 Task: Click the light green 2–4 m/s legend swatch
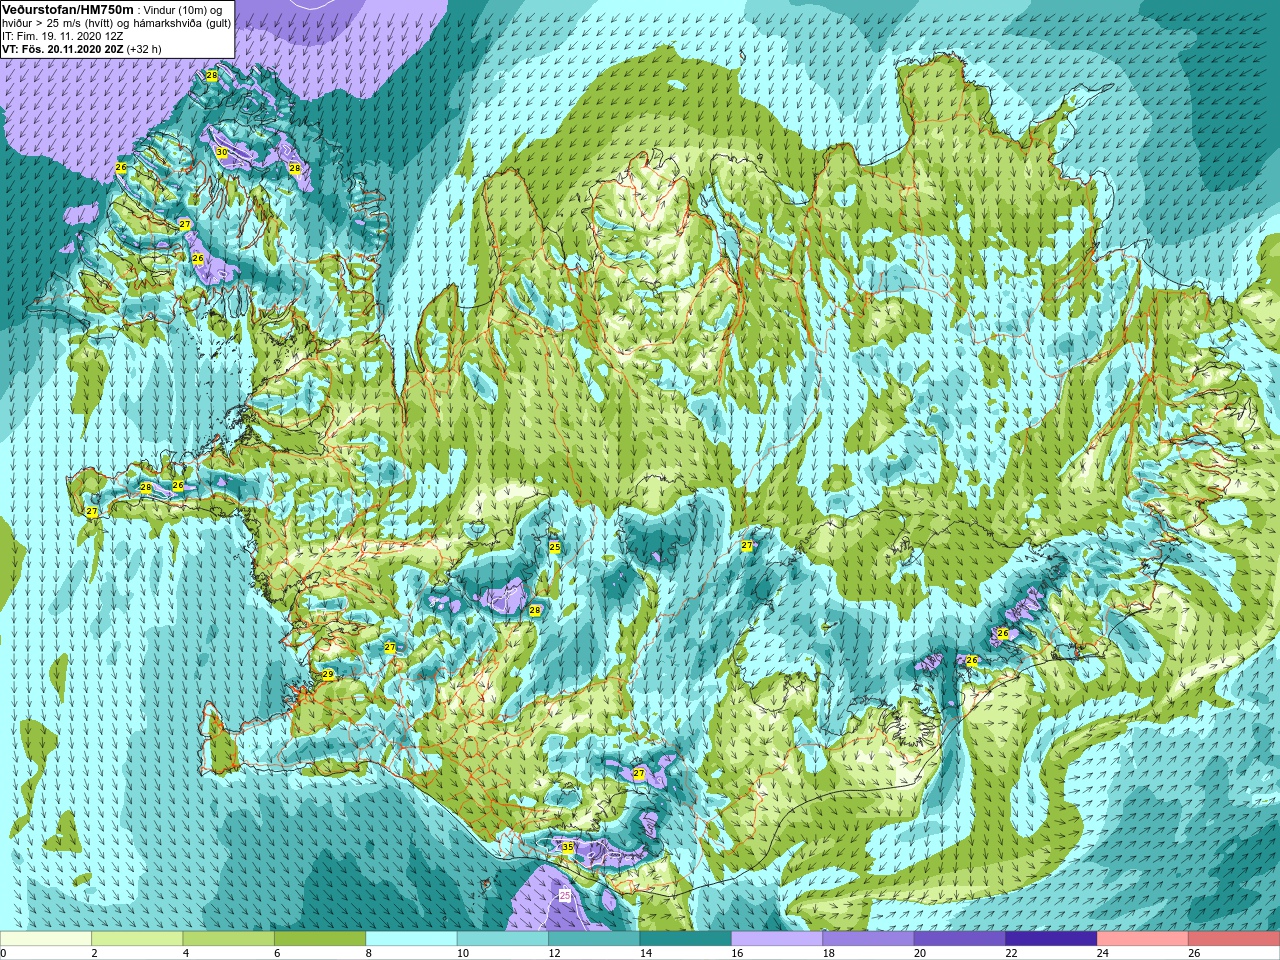coord(137,939)
